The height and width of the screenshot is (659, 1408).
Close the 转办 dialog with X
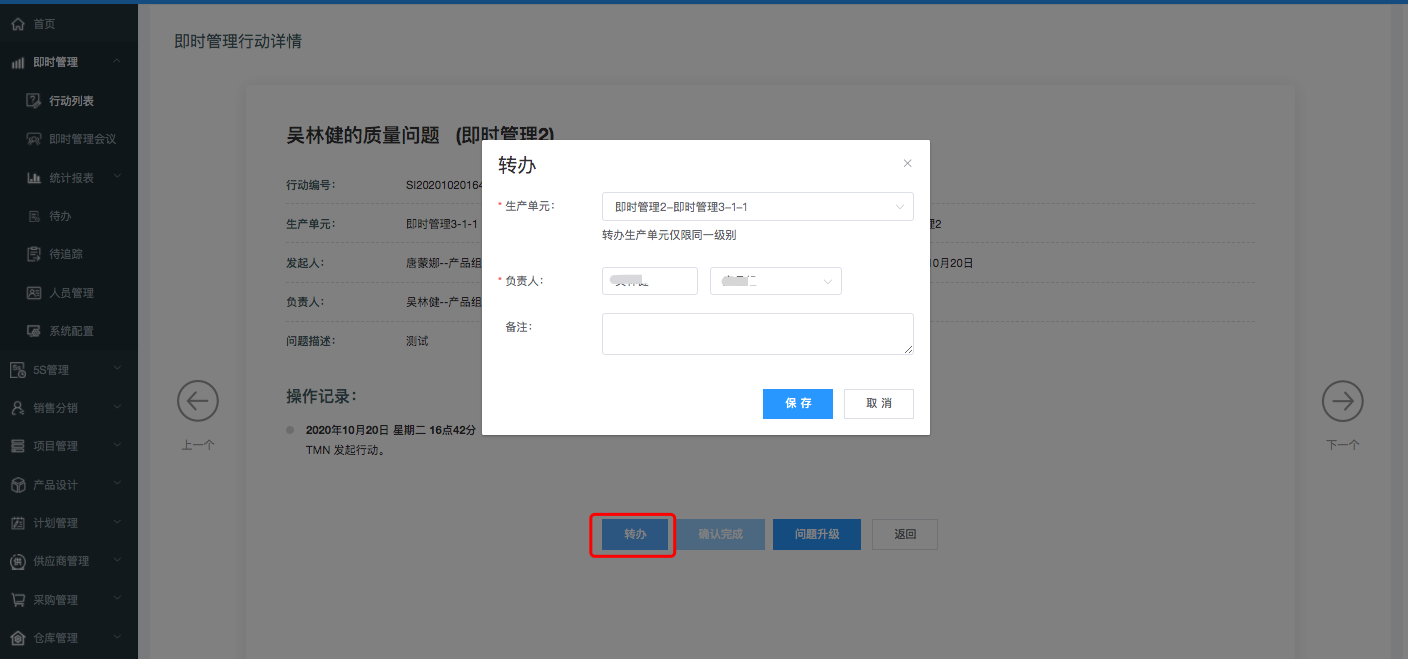(907, 164)
